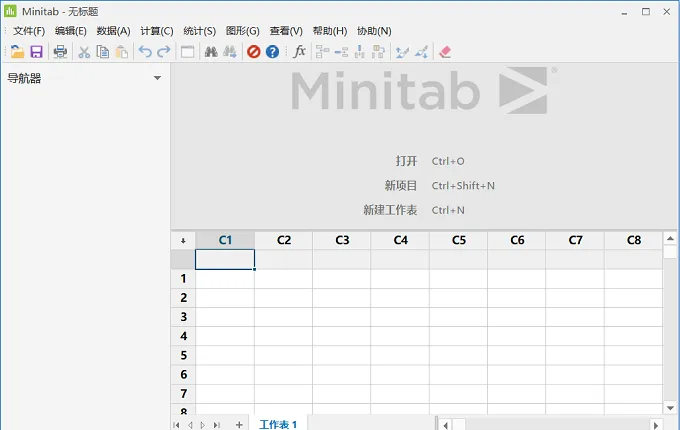Select row header 1
Viewport: 680px width, 430px height.
[183, 278]
